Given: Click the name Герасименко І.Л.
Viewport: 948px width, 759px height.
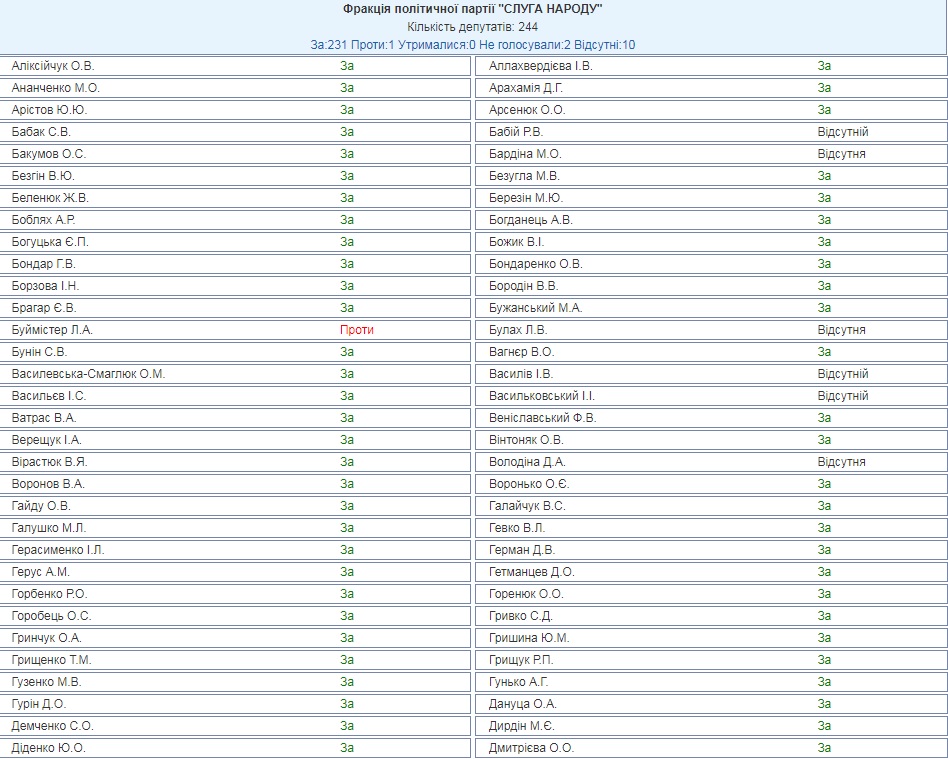Looking at the screenshot, I should pos(57,550).
